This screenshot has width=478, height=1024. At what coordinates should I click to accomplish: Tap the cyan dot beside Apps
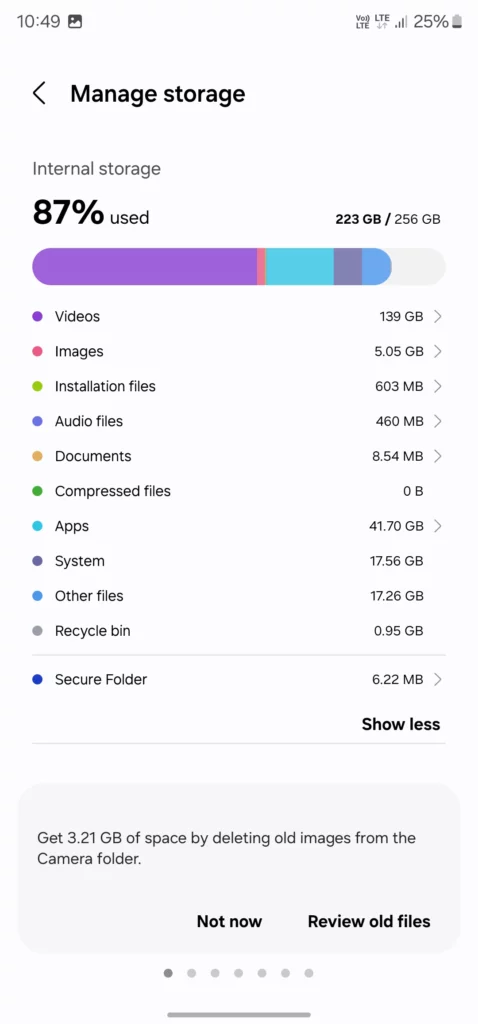point(37,526)
